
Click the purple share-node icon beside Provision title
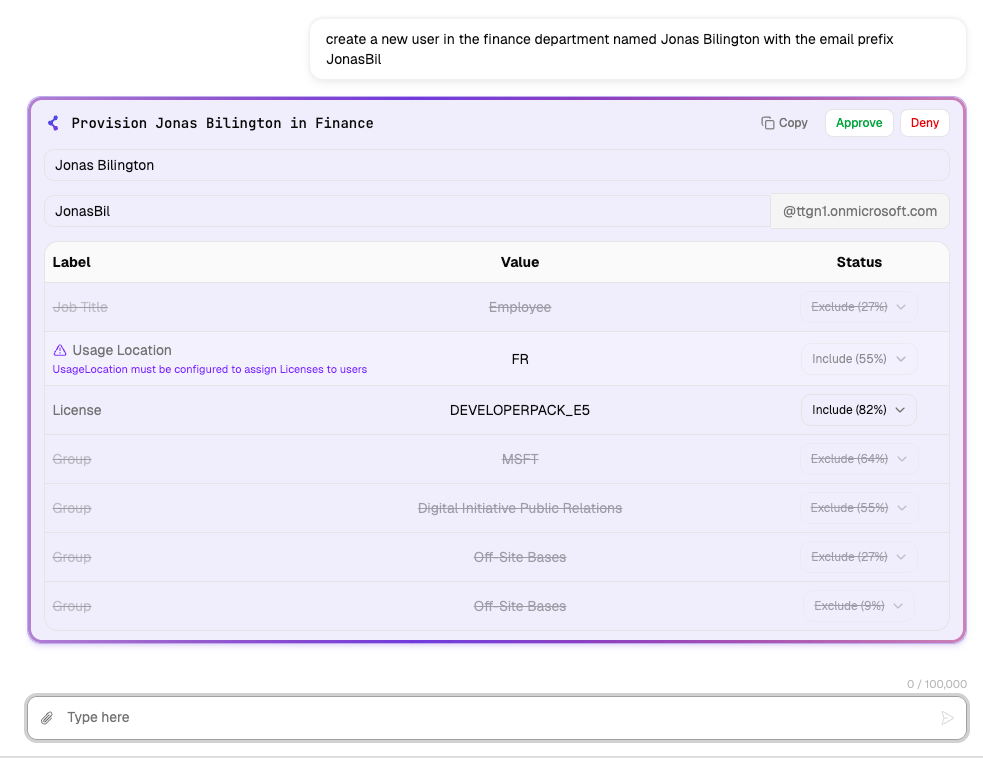[x=54, y=123]
